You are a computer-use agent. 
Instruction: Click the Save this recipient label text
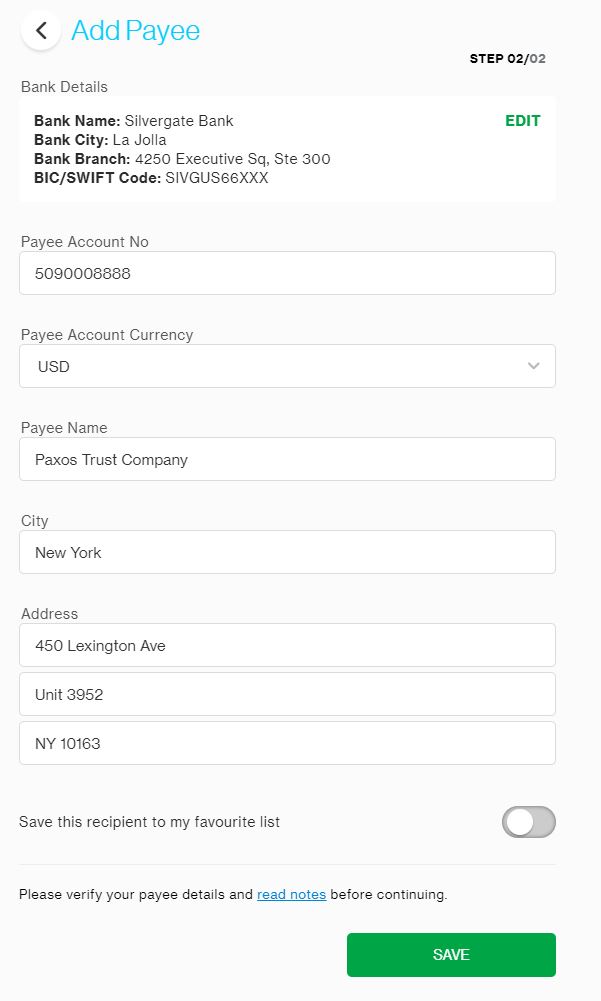[x=149, y=822]
